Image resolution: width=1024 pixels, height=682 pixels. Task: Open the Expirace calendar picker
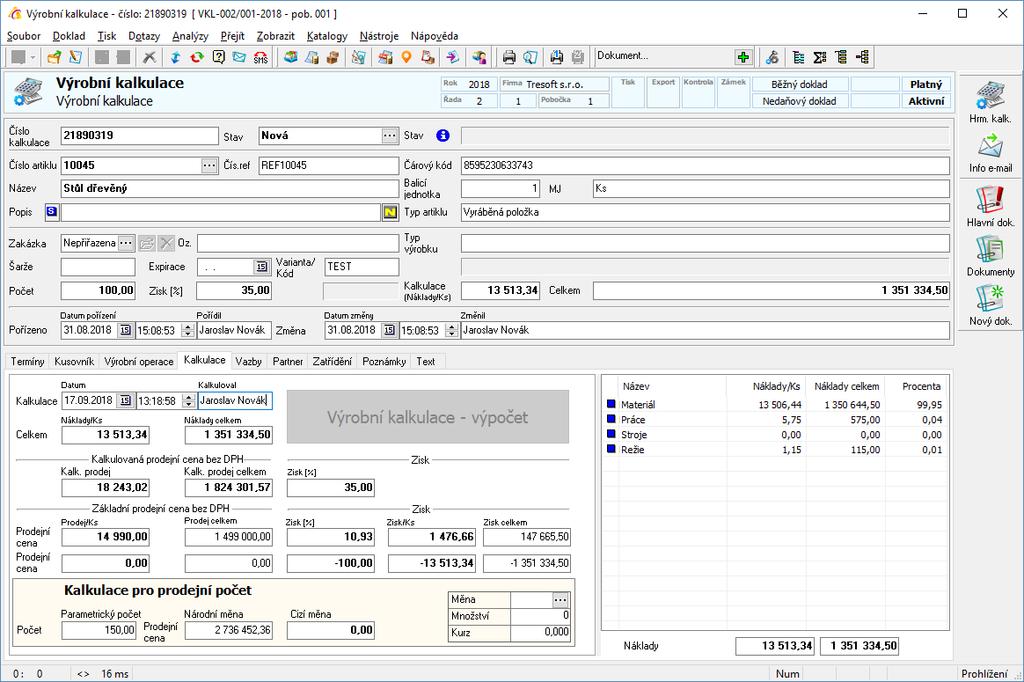click(x=262, y=267)
